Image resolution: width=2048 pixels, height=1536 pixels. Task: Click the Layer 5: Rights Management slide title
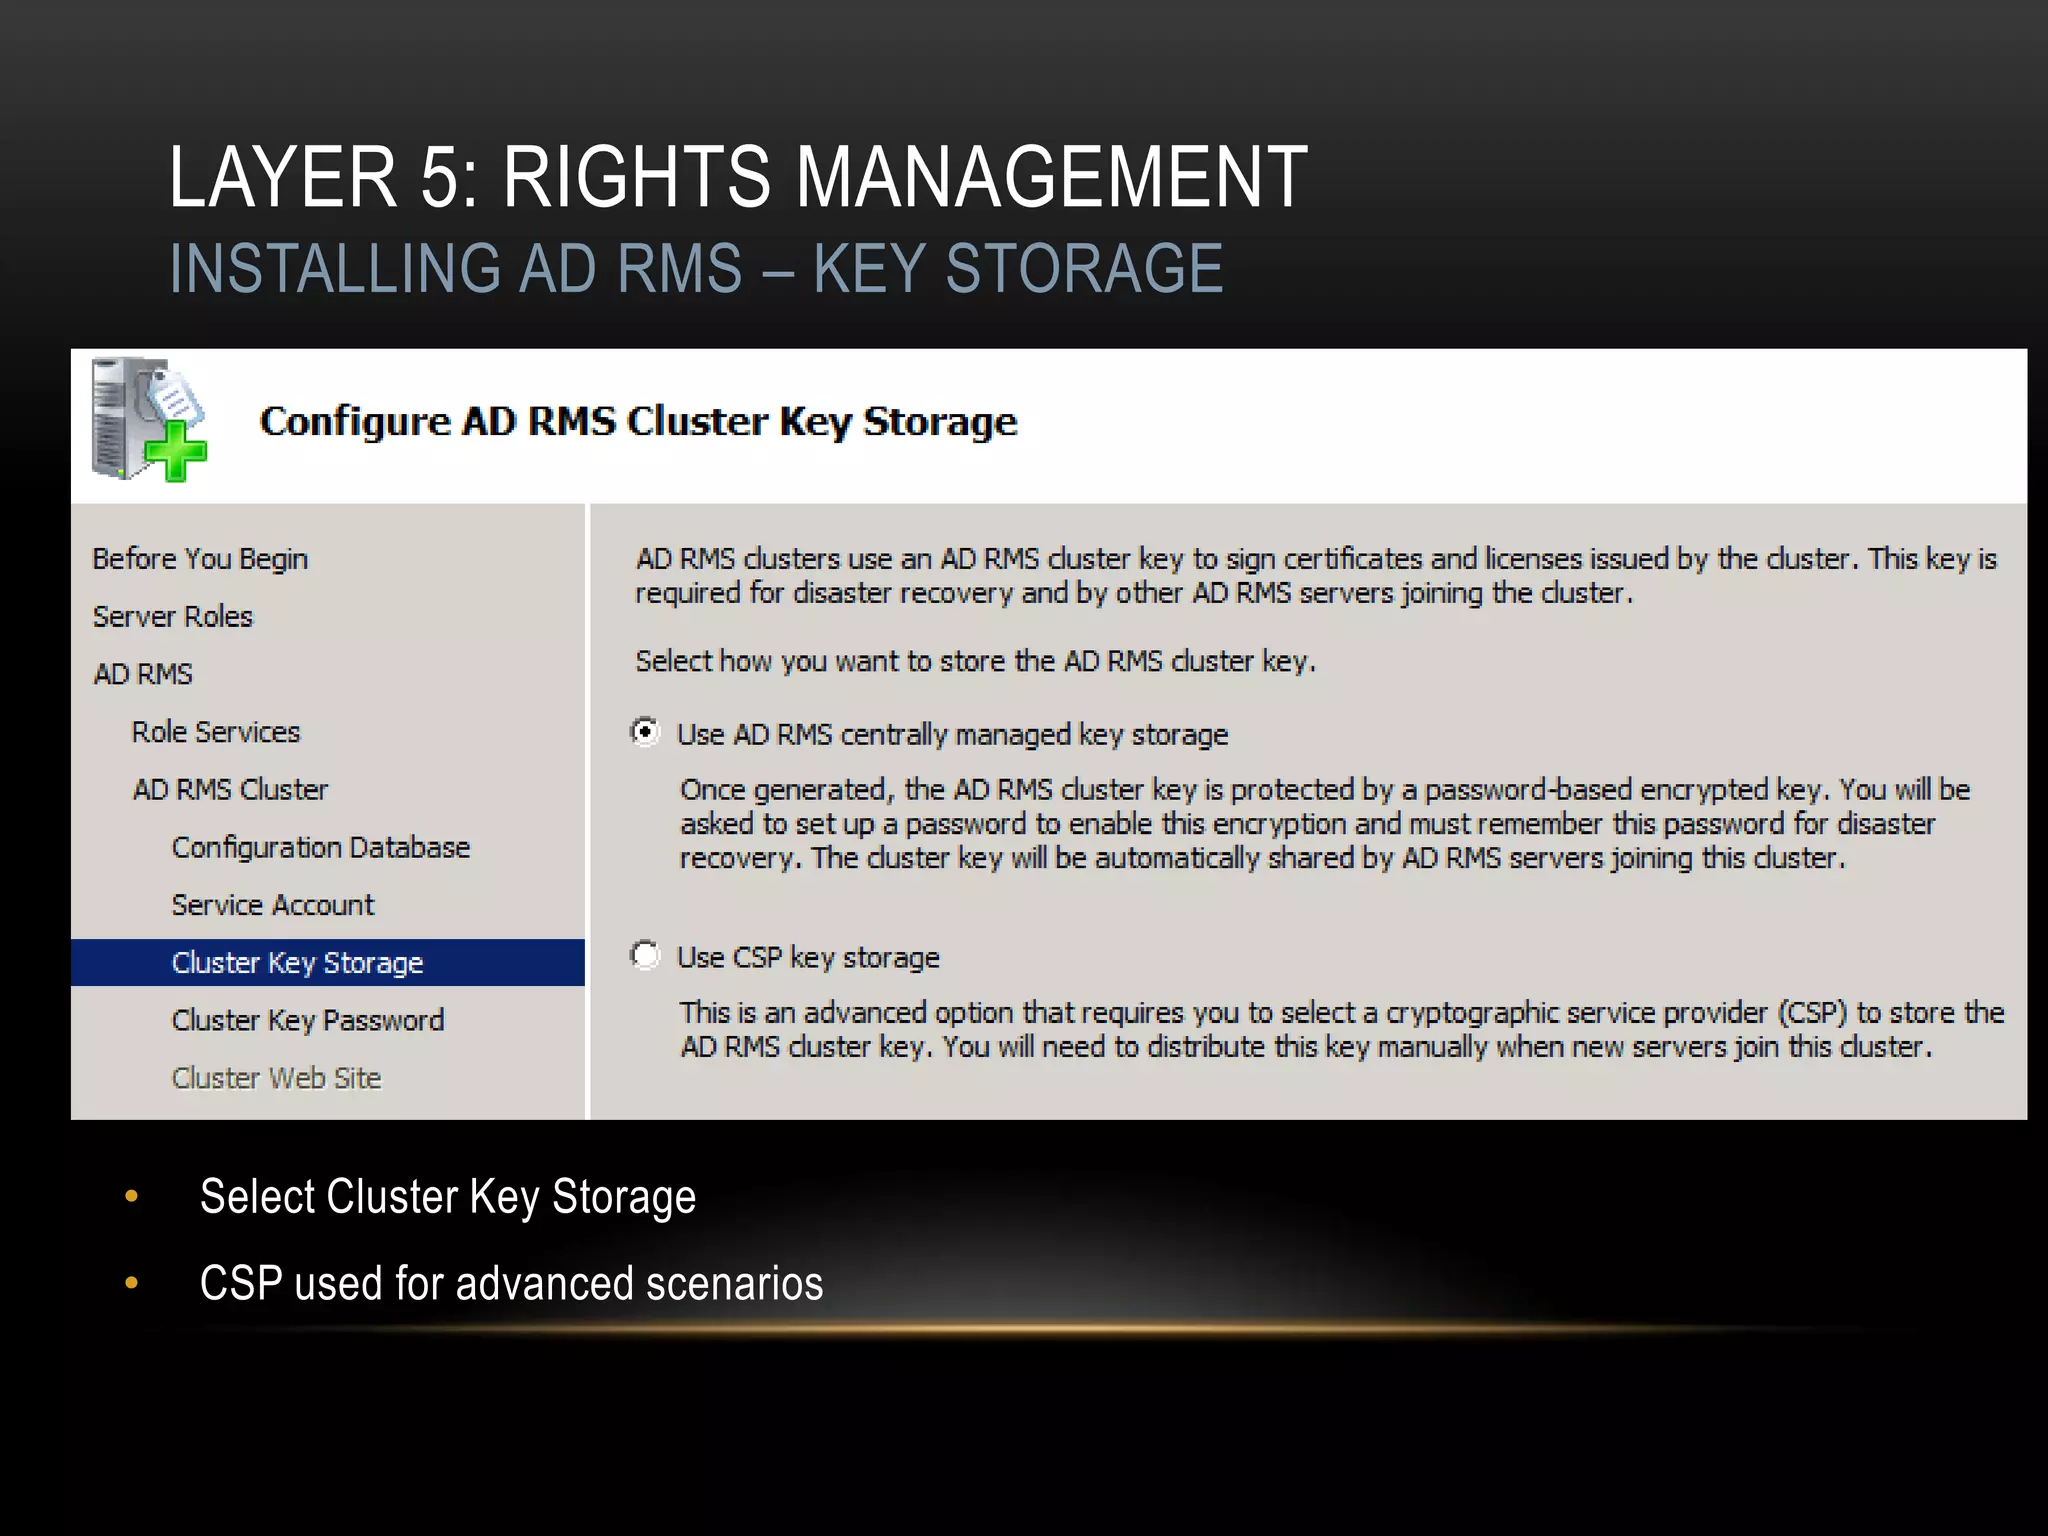point(738,177)
